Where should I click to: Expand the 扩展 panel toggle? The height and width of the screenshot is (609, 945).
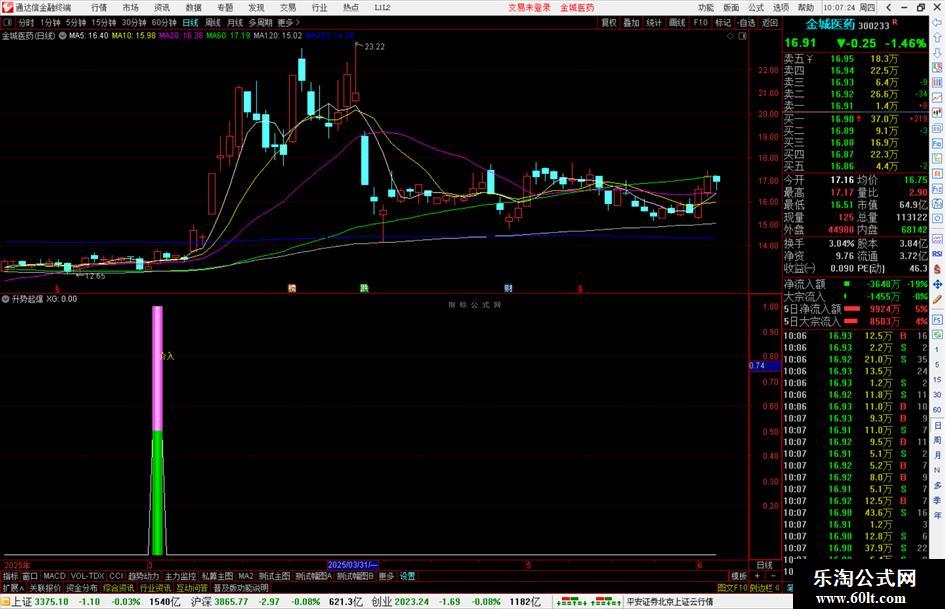pyautogui.click(x=13, y=588)
